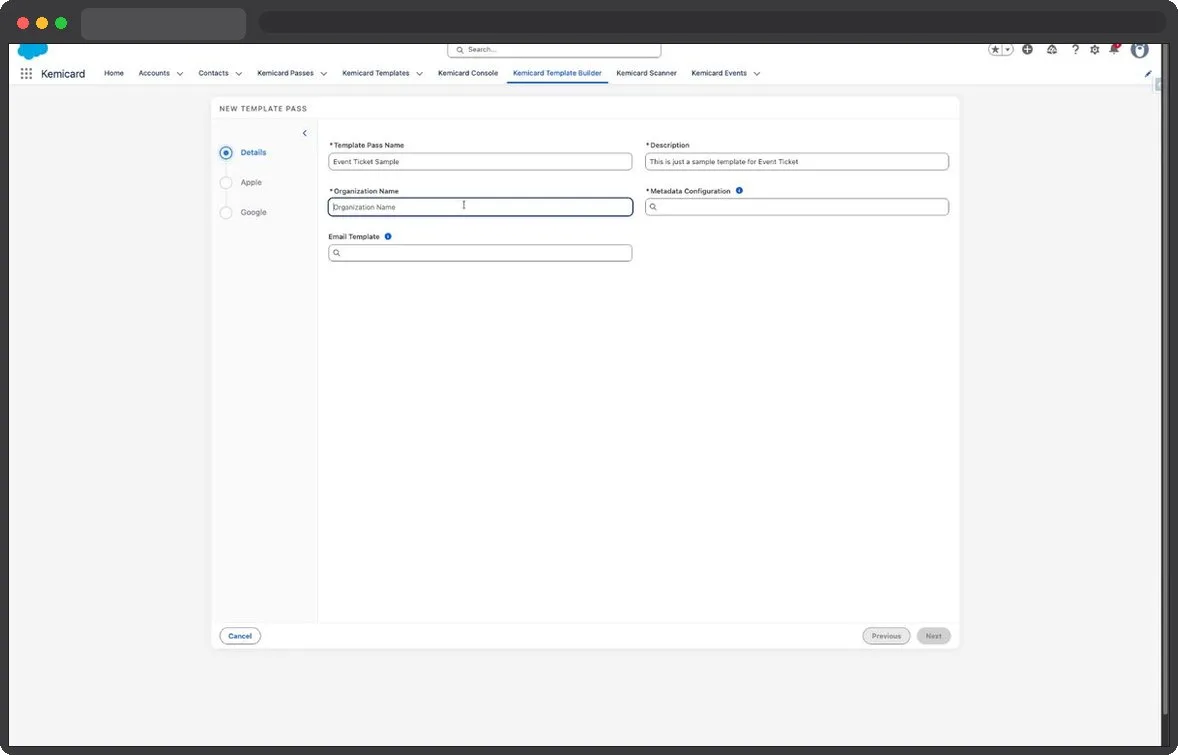Click the Template Pass Name field
1178x755 pixels.
pos(480,162)
